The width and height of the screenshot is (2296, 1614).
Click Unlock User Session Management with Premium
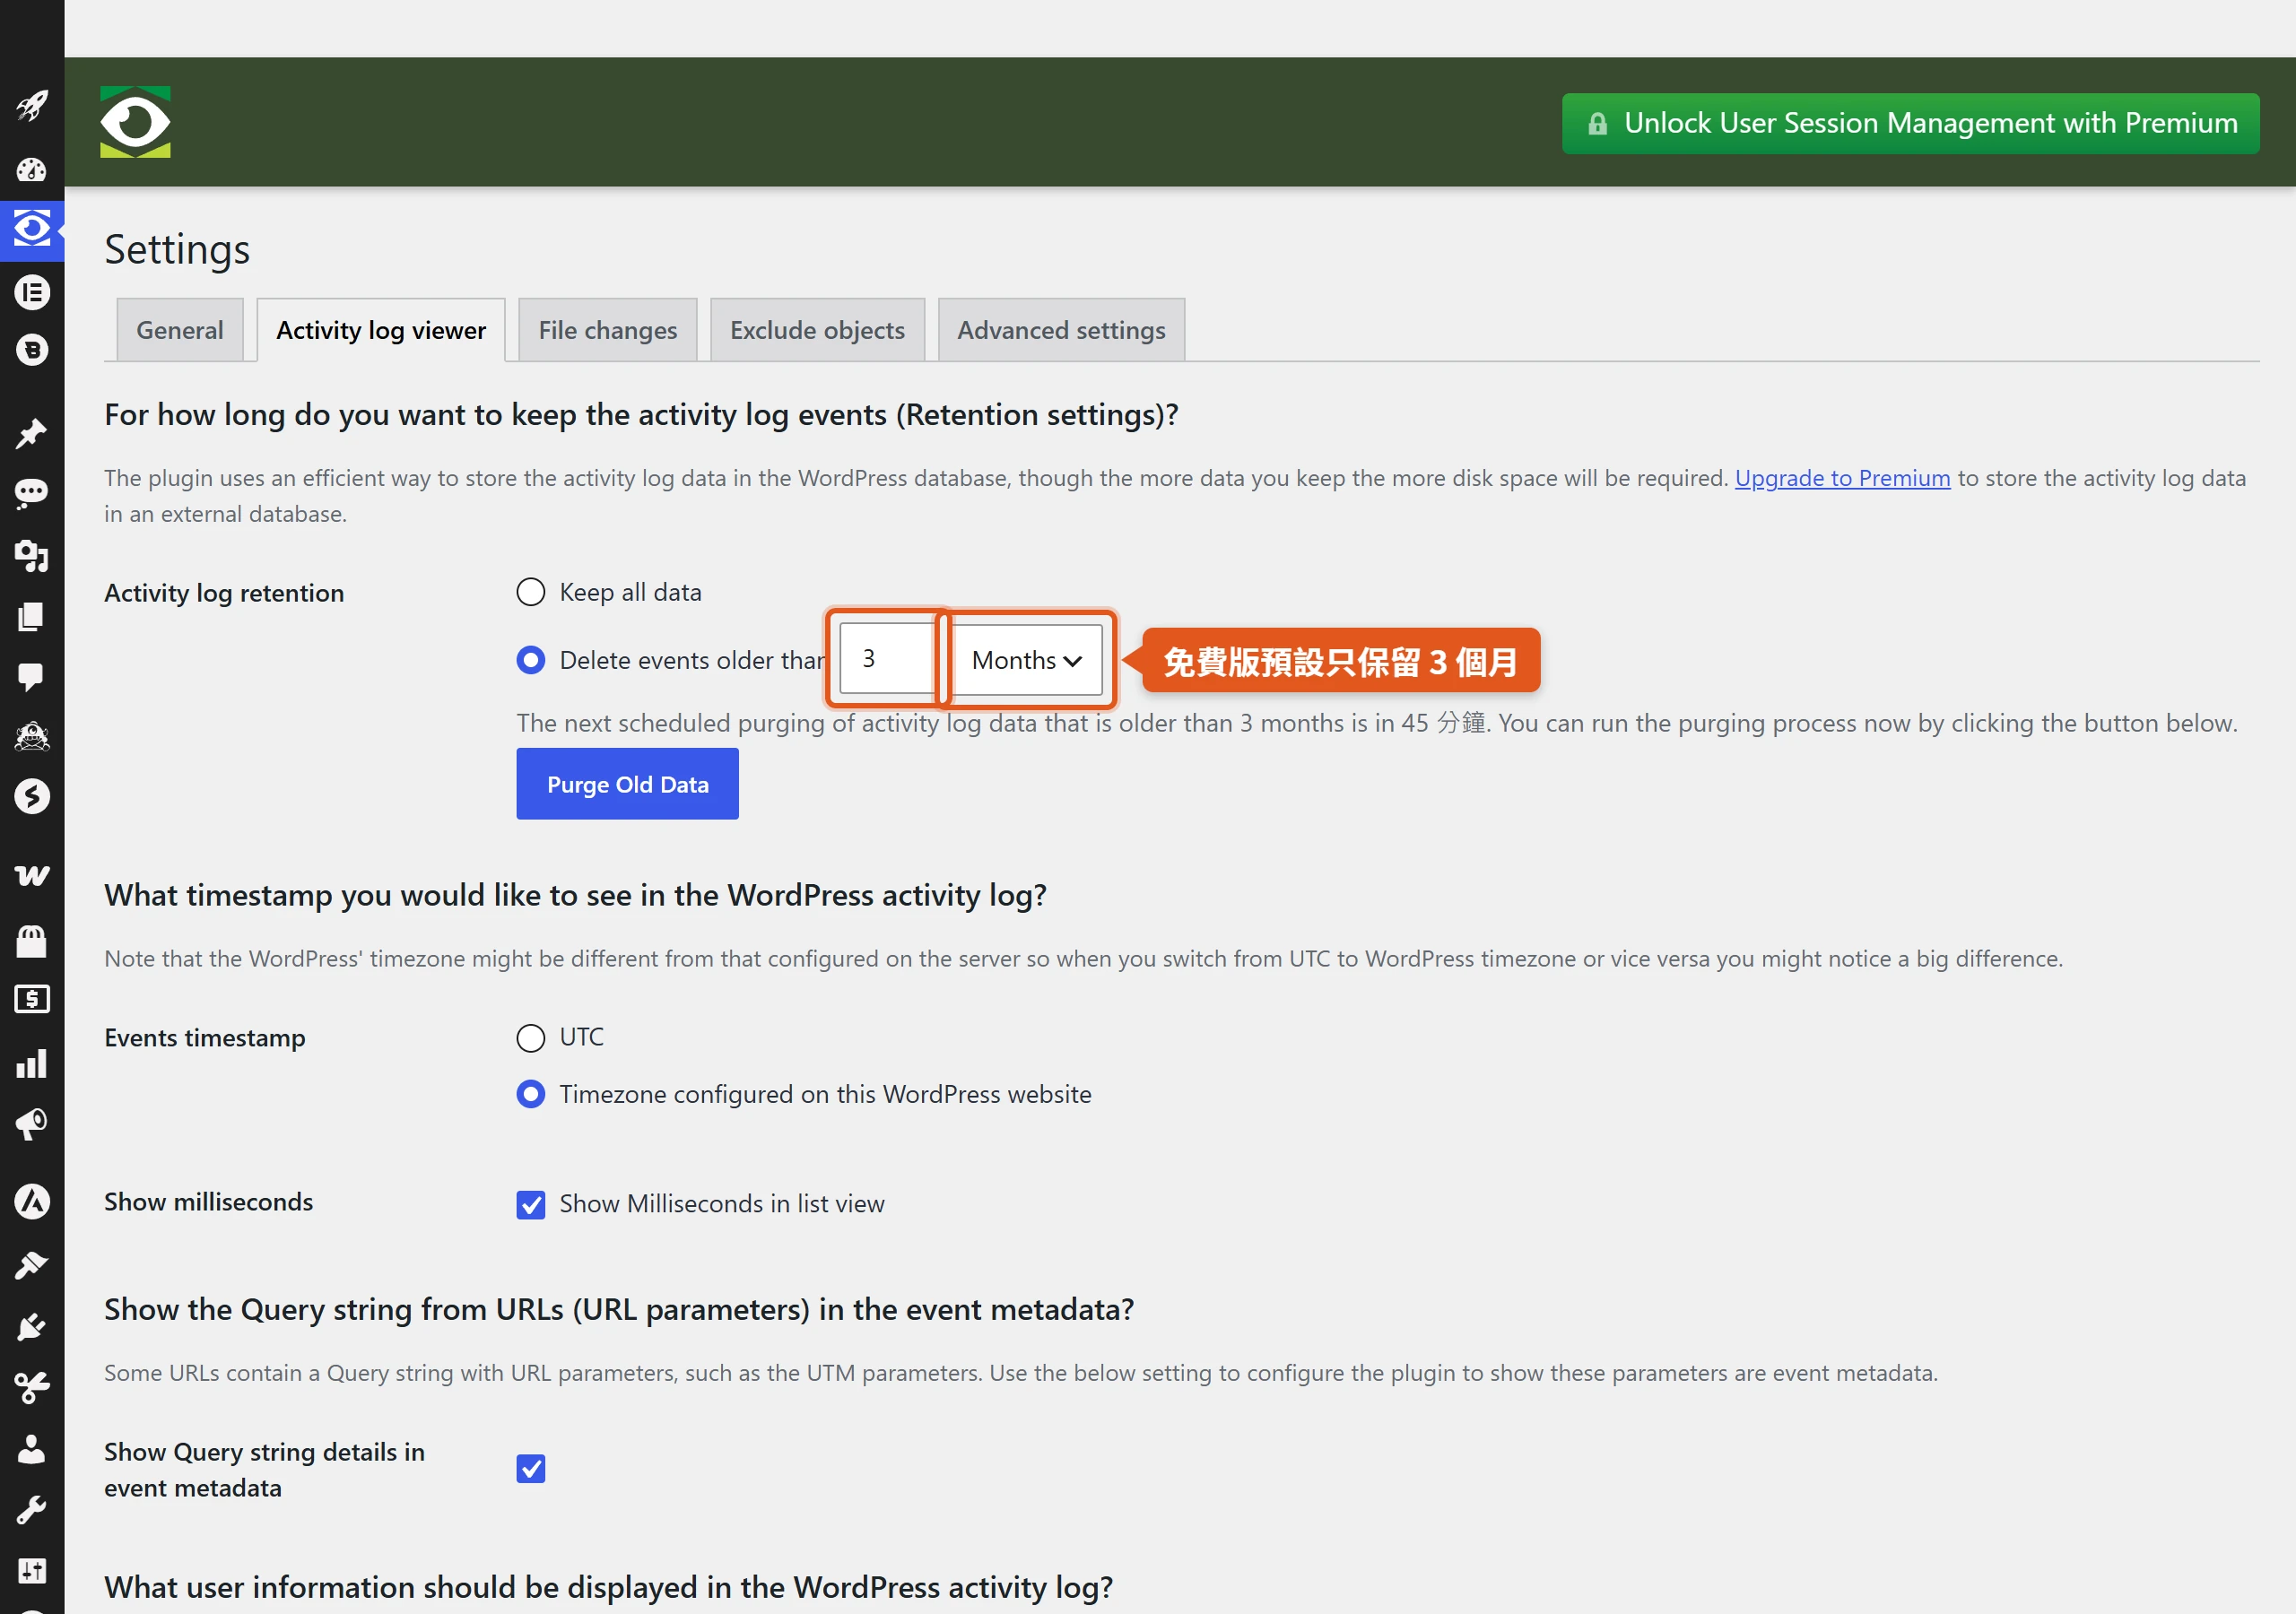click(x=1910, y=123)
